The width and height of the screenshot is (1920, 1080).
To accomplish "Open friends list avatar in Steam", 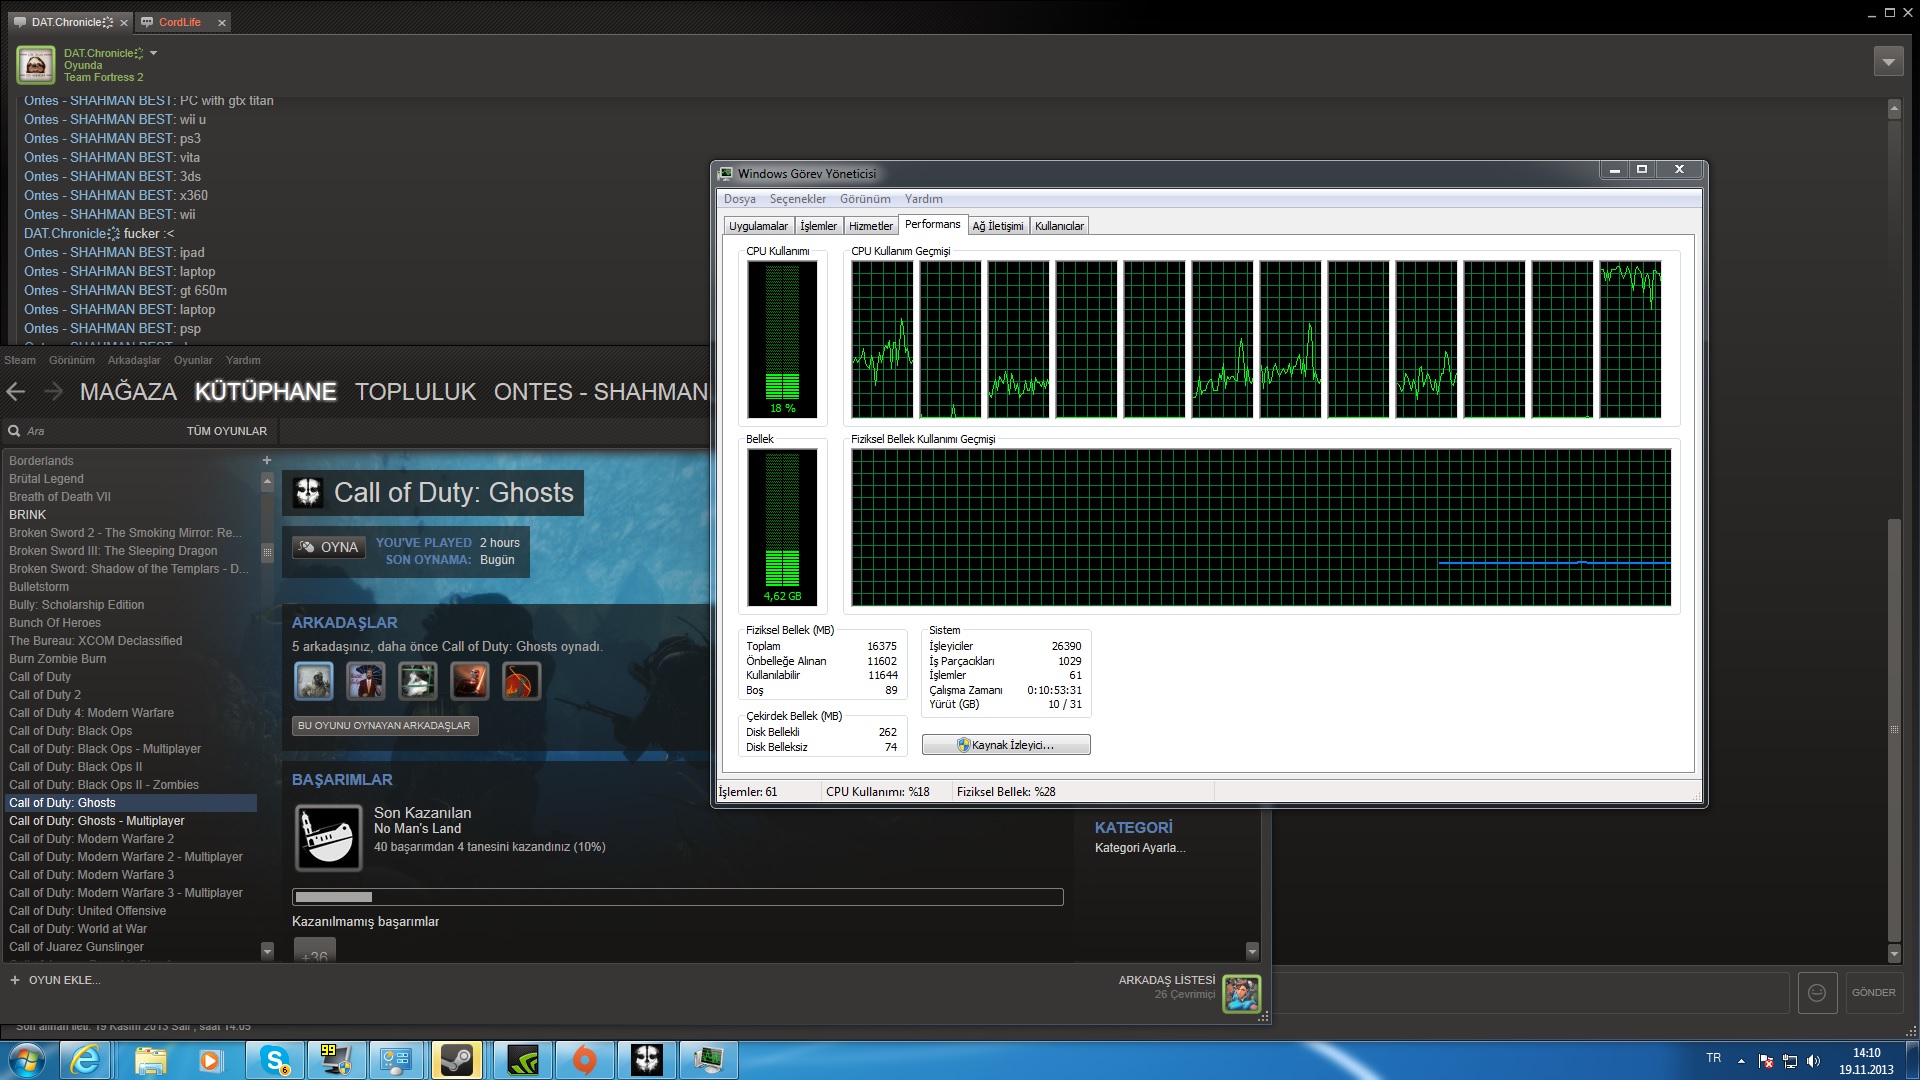I will click(1242, 994).
